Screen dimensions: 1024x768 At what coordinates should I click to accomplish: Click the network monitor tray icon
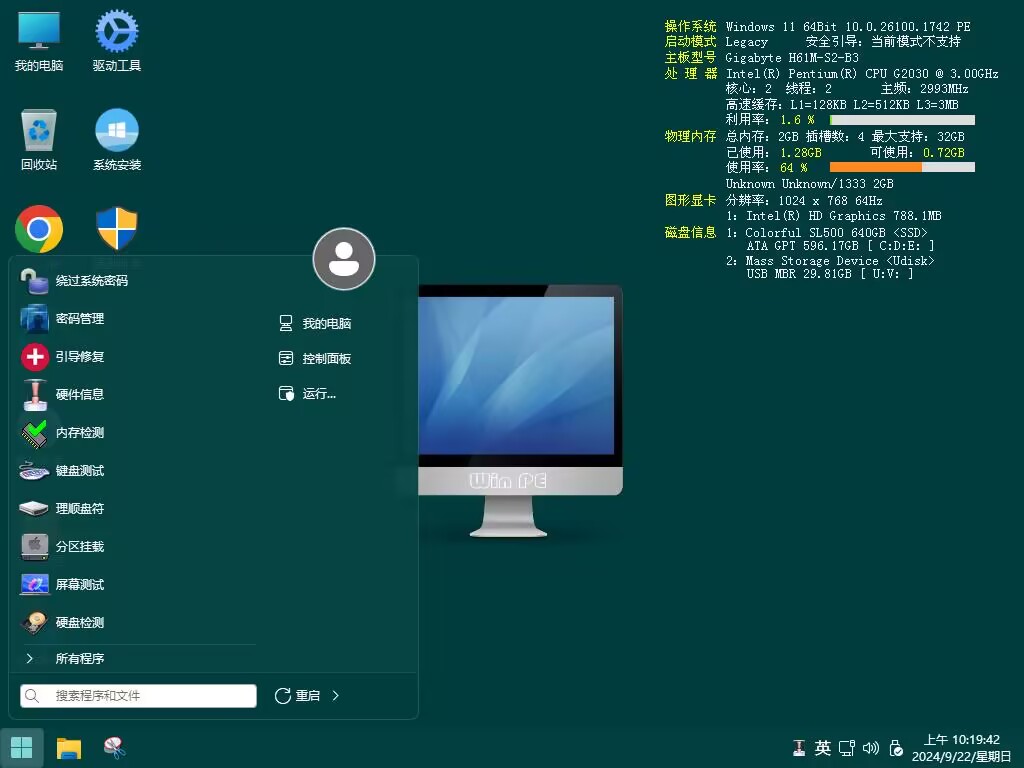point(847,748)
